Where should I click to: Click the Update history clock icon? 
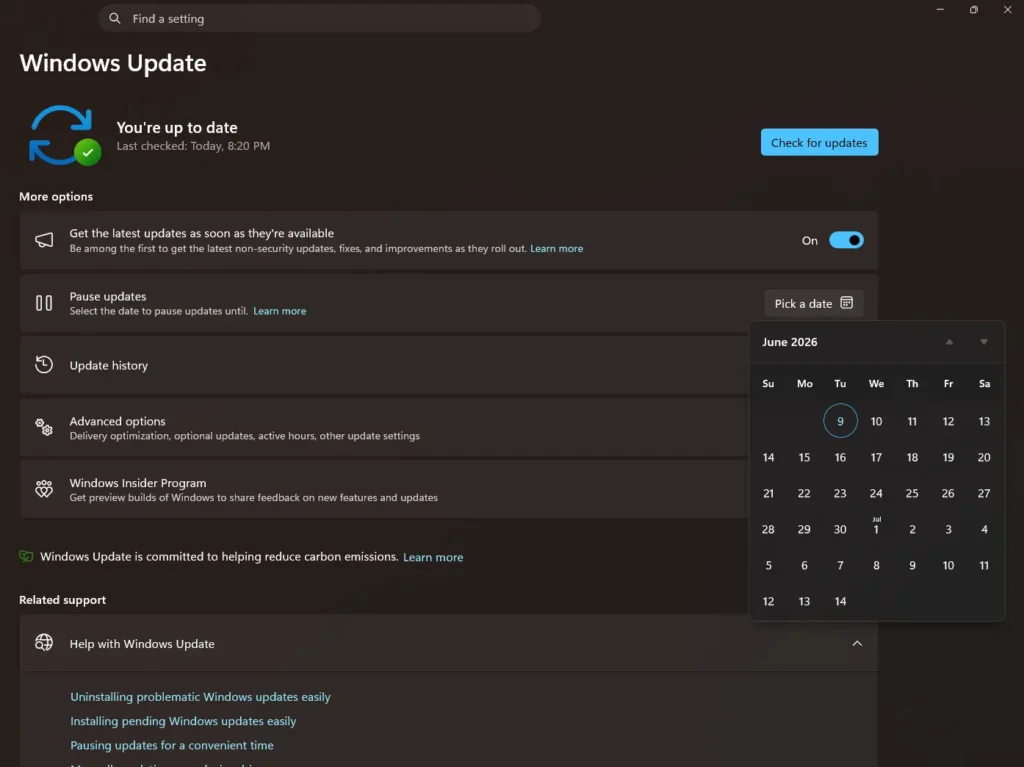[44, 365]
